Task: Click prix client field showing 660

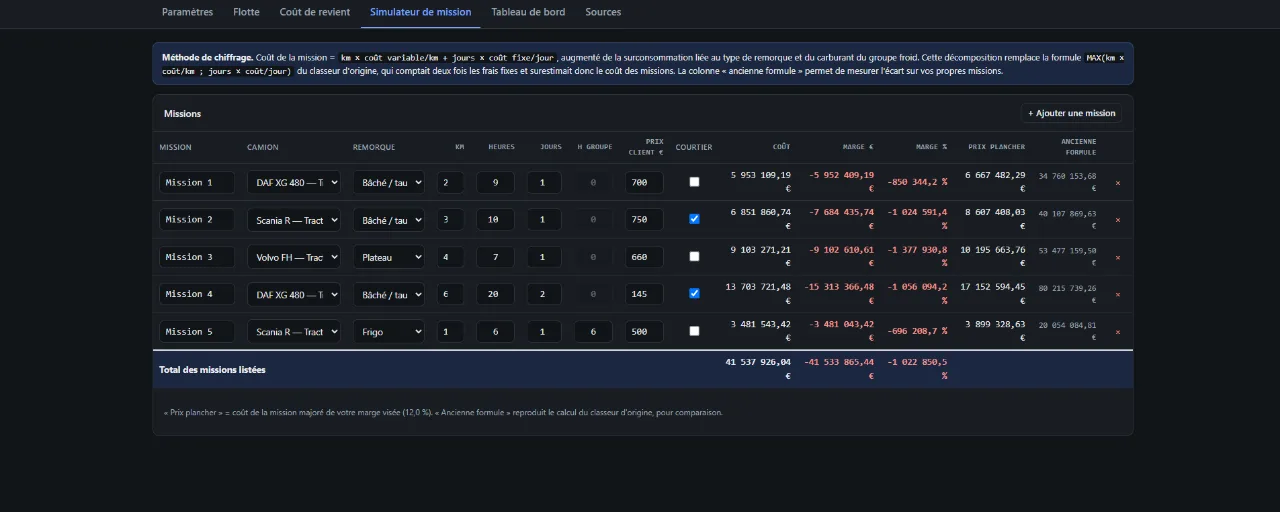Action: [x=644, y=257]
